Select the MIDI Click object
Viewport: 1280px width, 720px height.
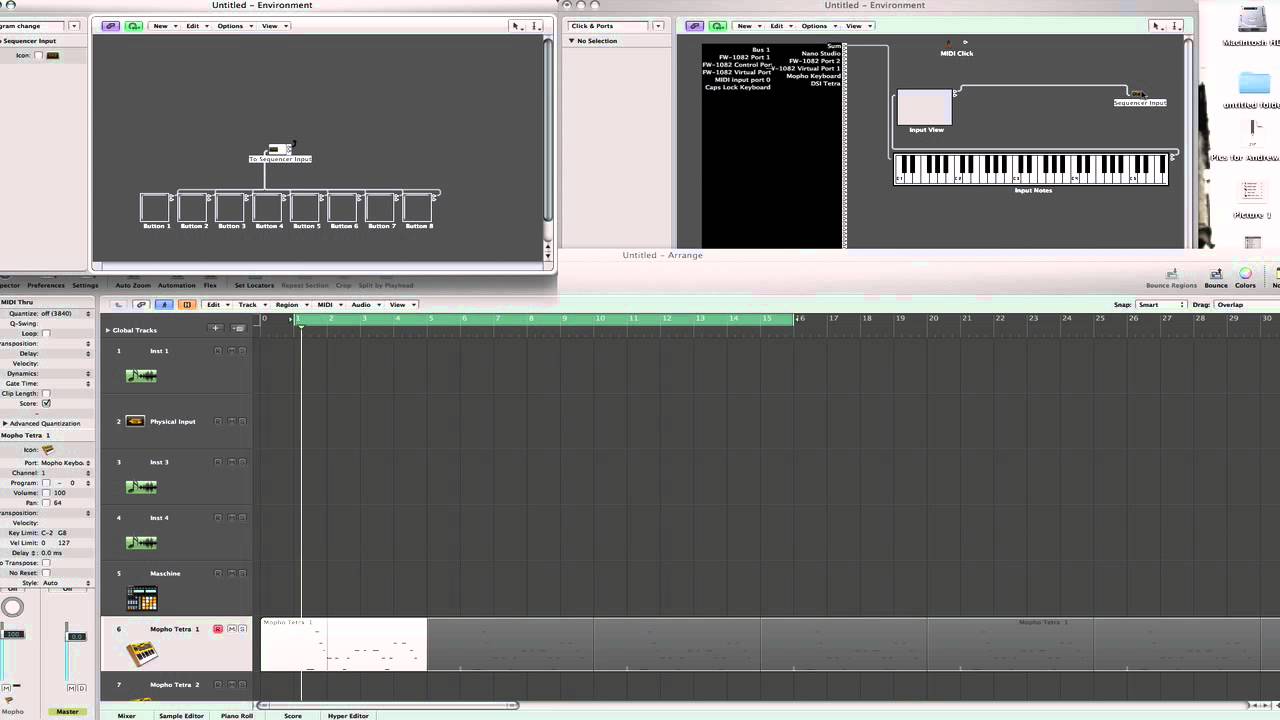pyautogui.click(x=957, y=49)
